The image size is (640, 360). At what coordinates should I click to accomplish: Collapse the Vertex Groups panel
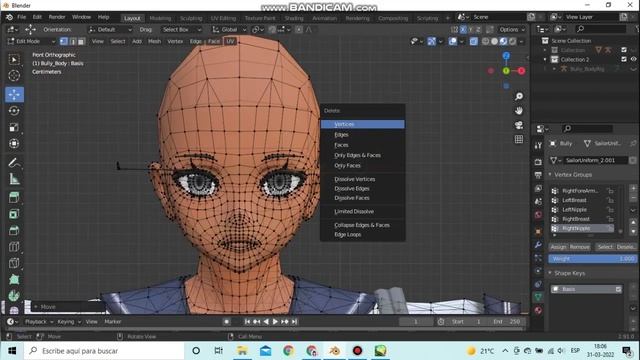click(x=550, y=174)
